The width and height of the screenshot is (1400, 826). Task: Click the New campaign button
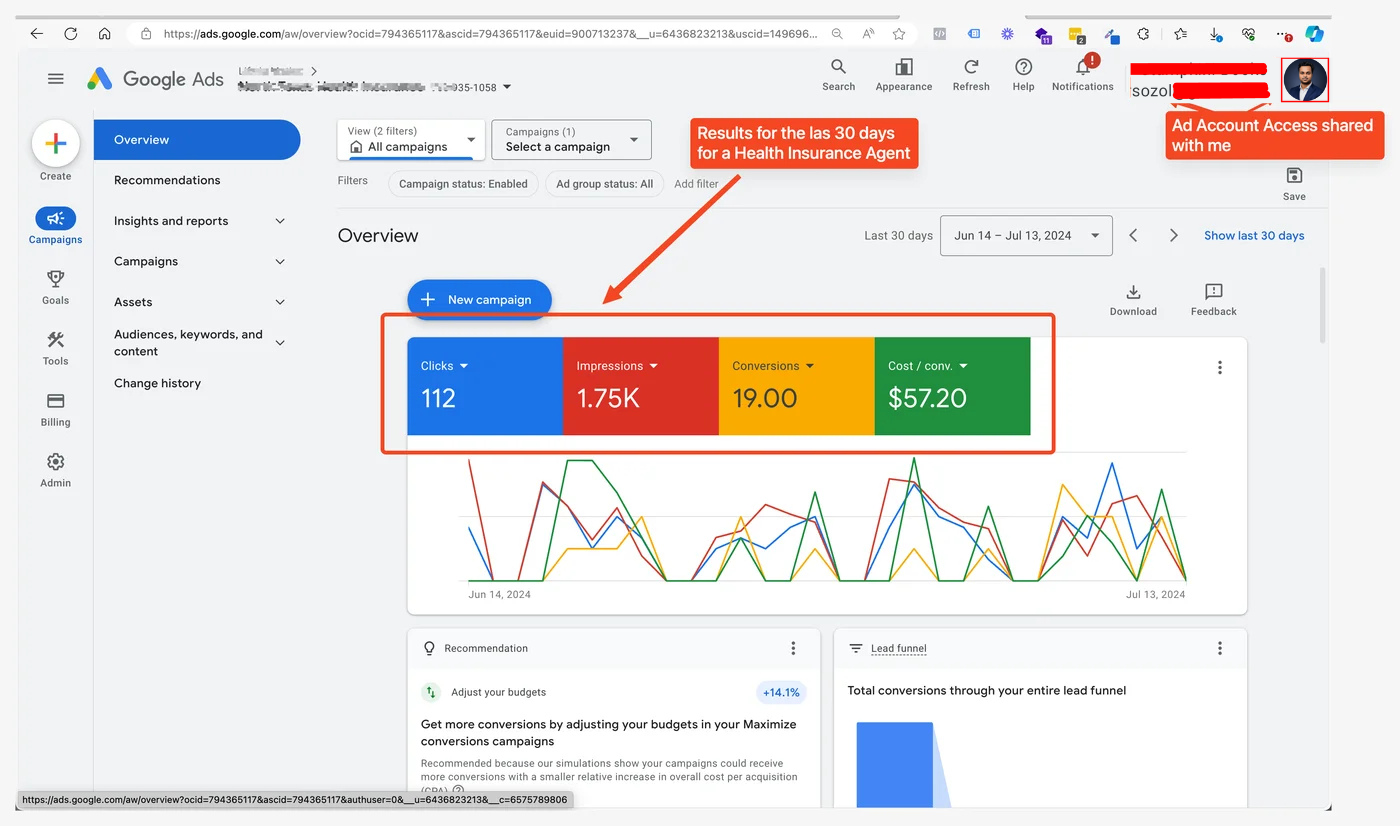479,300
